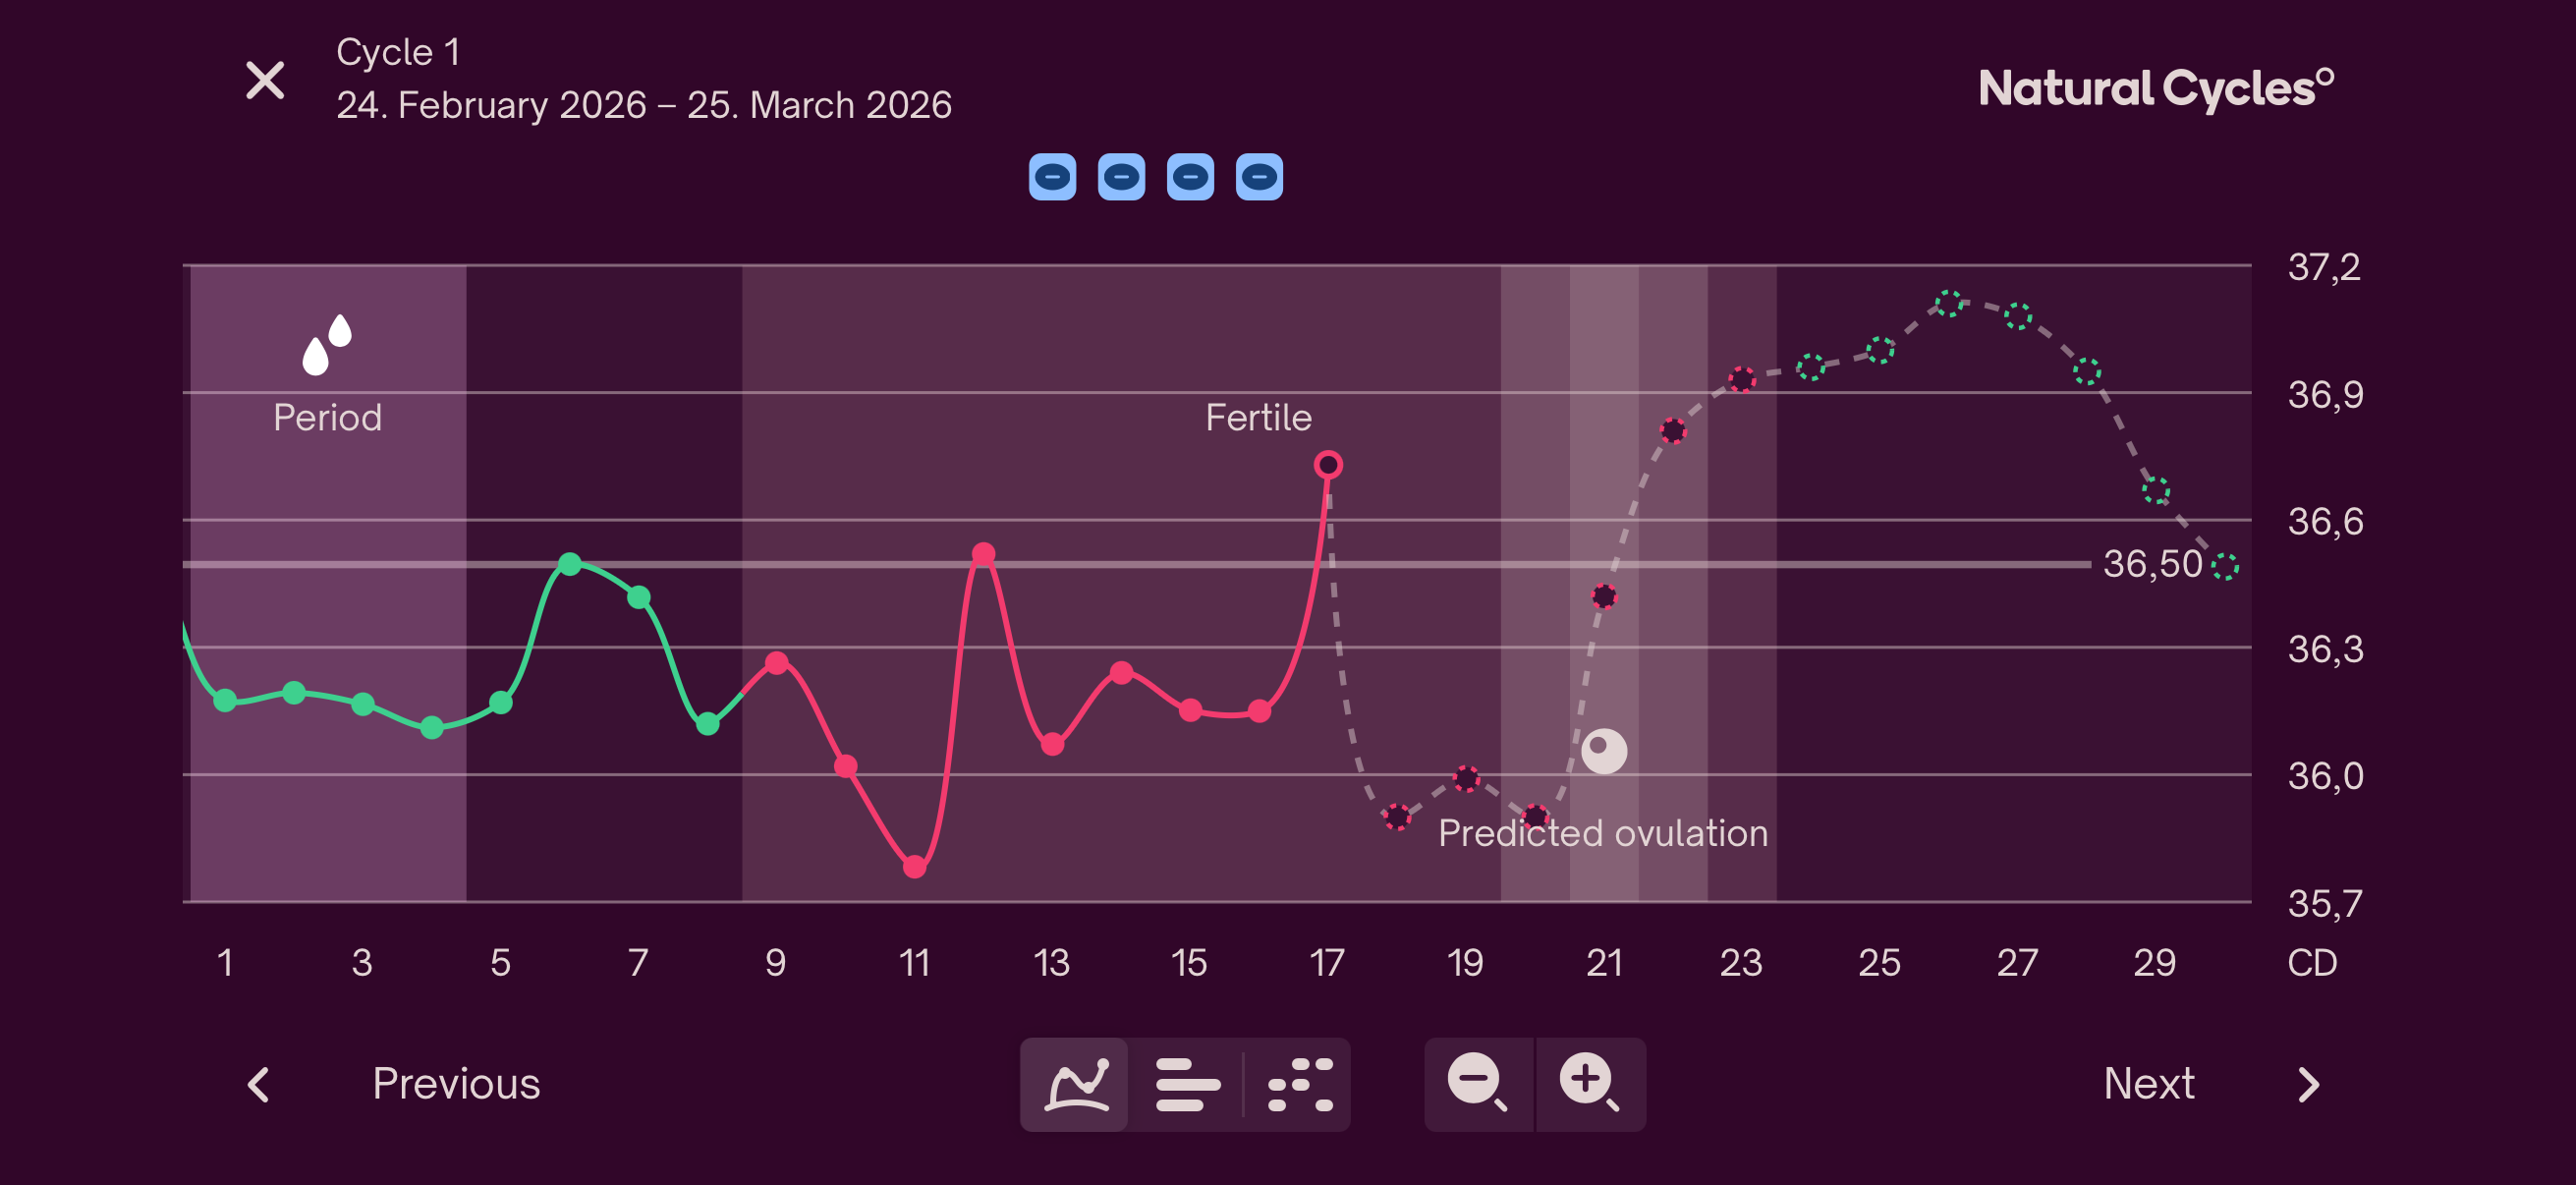Select the lowest temperature point on day 11
The image size is (2576, 1185).
pyautogui.click(x=914, y=867)
